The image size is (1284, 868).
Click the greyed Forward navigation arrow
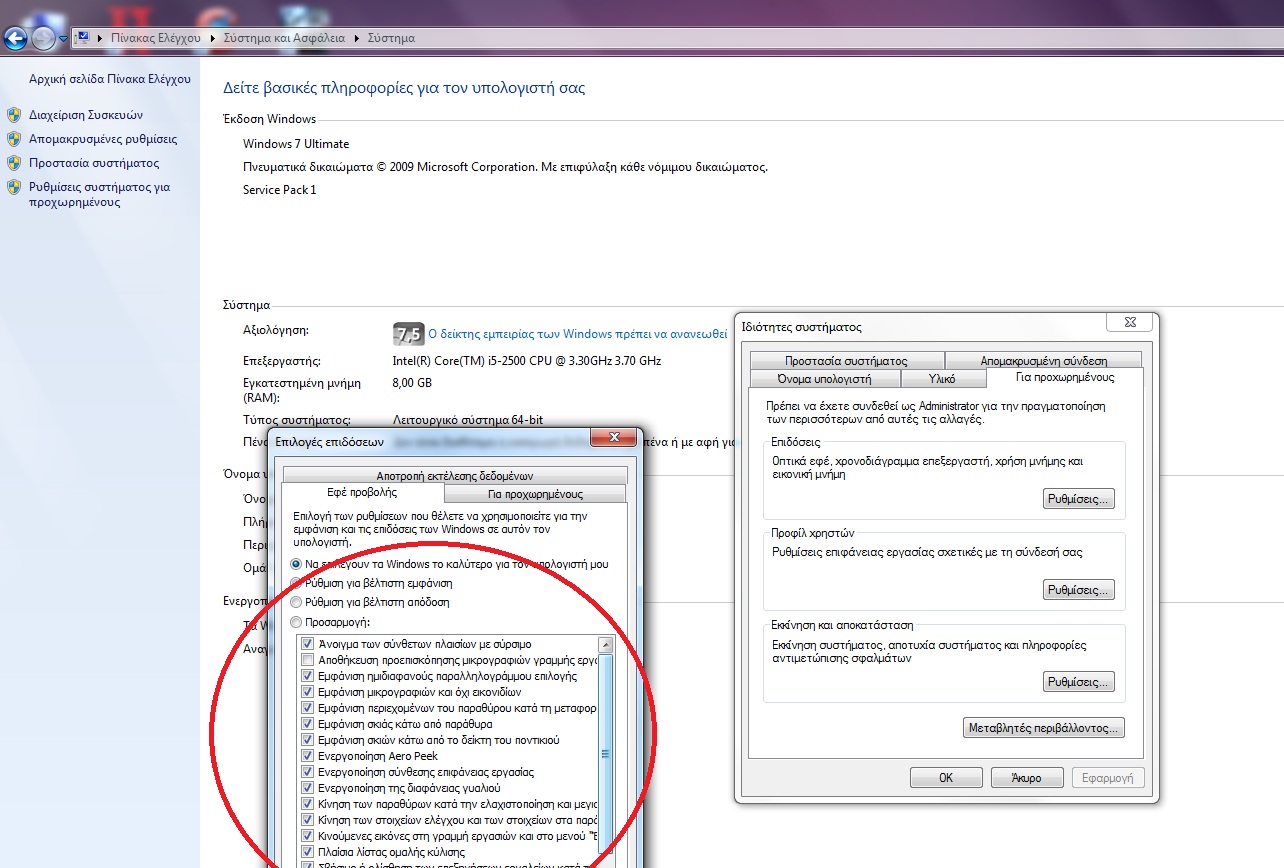tap(43, 39)
